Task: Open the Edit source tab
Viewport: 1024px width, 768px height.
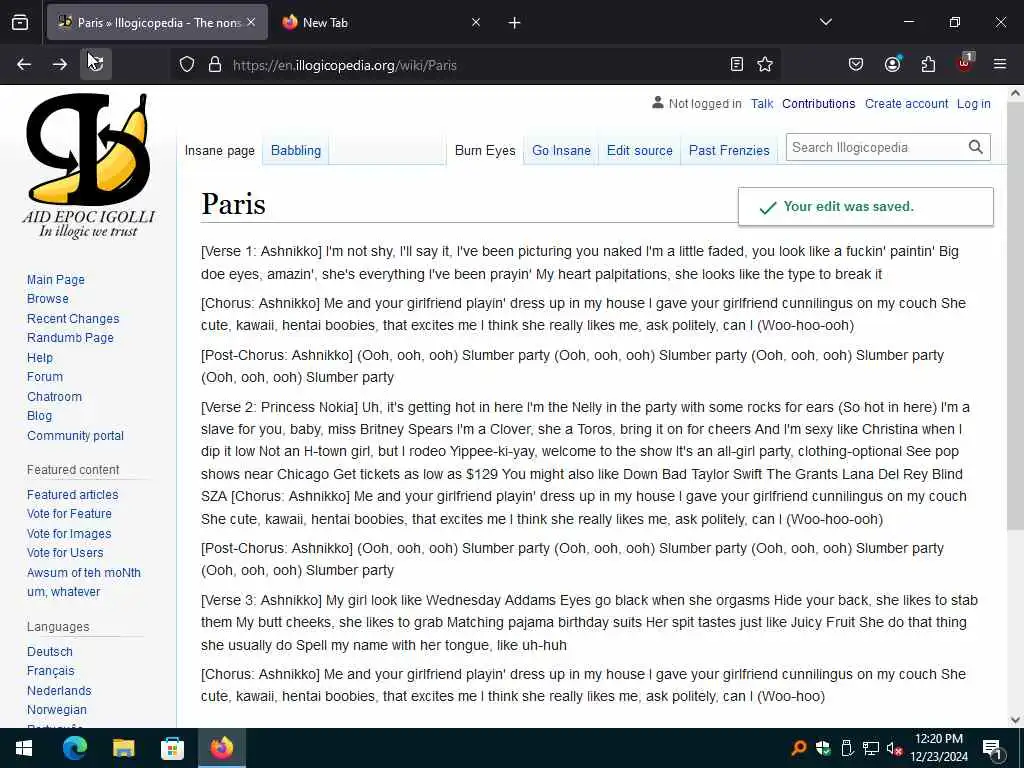Action: [639, 151]
